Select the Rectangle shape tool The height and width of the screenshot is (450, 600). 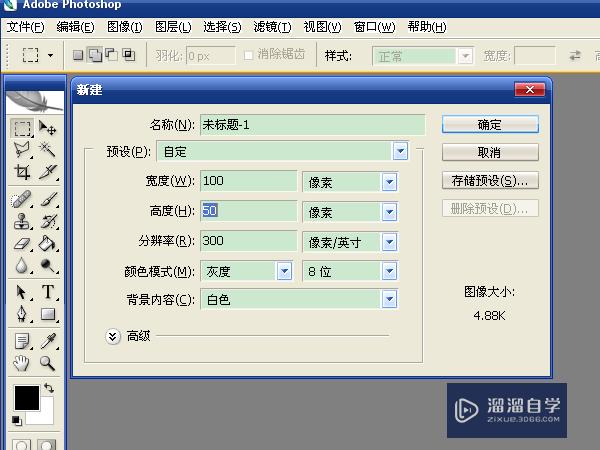pos(47,314)
